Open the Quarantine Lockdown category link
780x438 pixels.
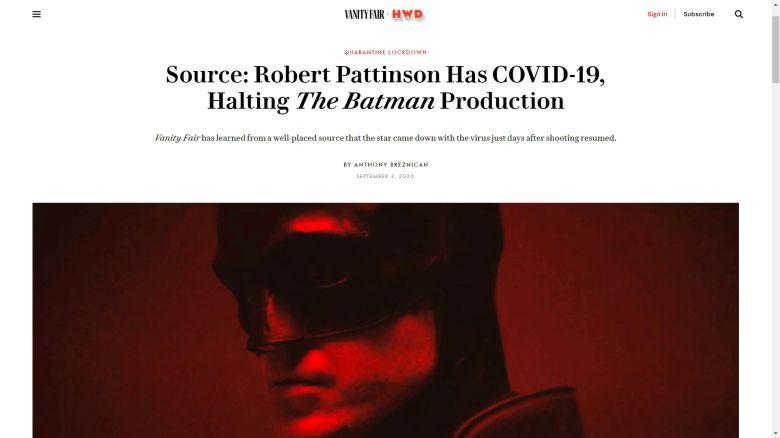pyautogui.click(x=386, y=52)
